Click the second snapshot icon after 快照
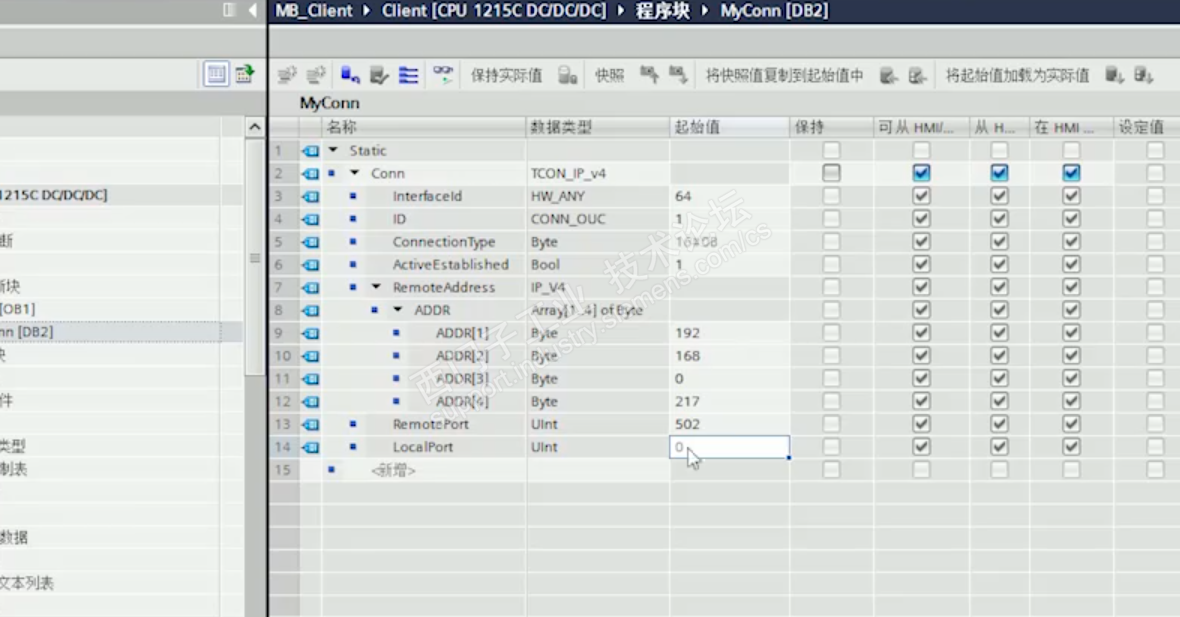The height and width of the screenshot is (617, 1180). coord(678,74)
